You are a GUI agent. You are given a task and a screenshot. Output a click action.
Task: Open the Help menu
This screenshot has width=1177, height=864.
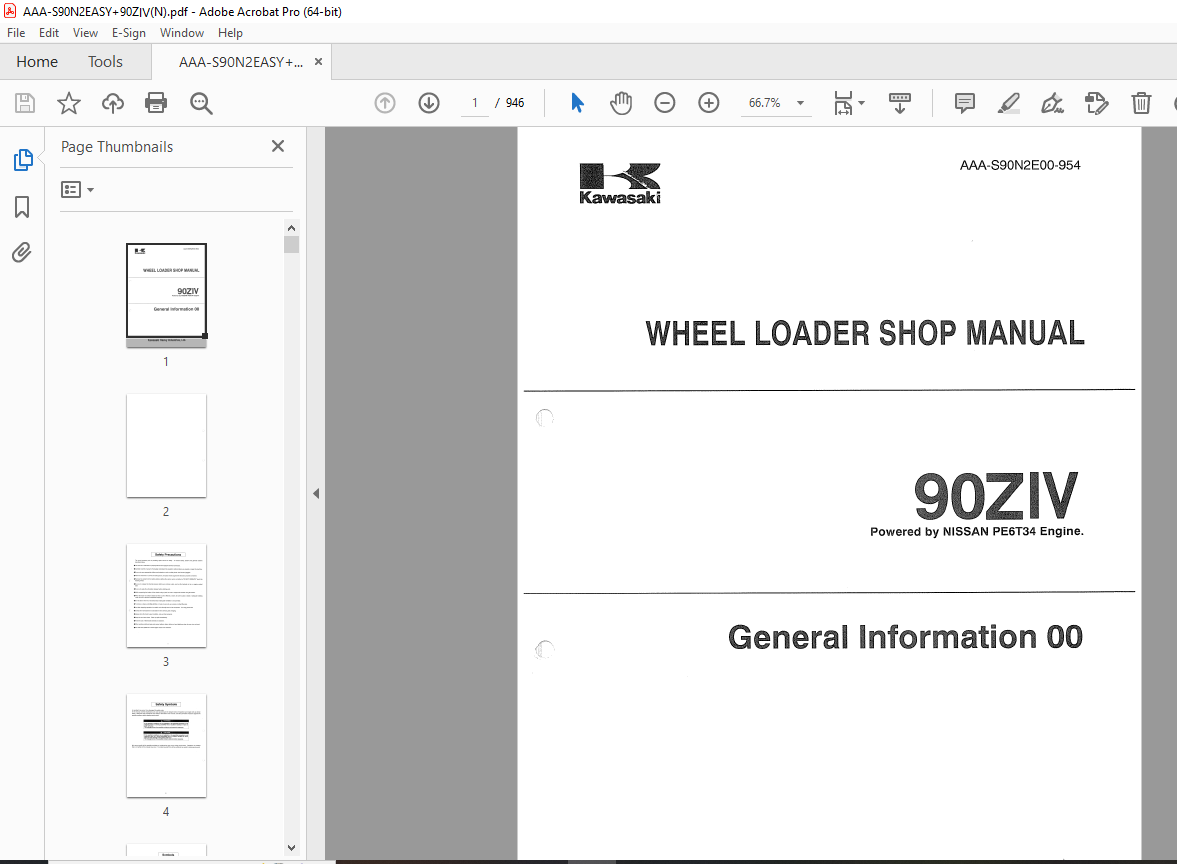coord(230,33)
